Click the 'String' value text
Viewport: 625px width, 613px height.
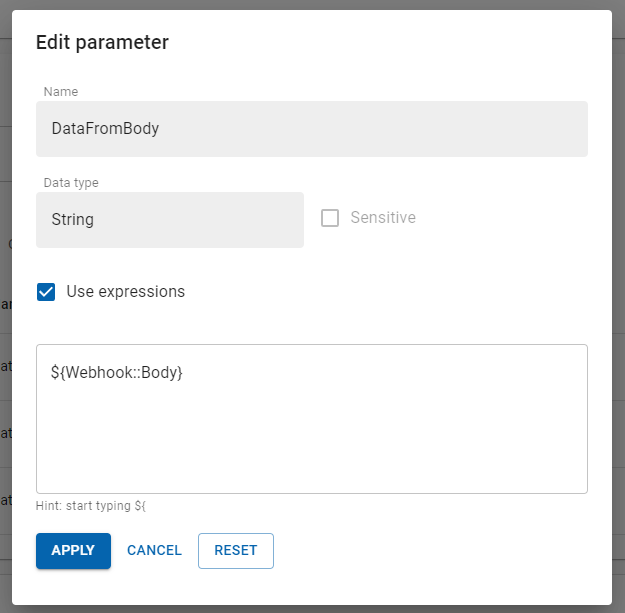pyautogui.click(x=73, y=219)
